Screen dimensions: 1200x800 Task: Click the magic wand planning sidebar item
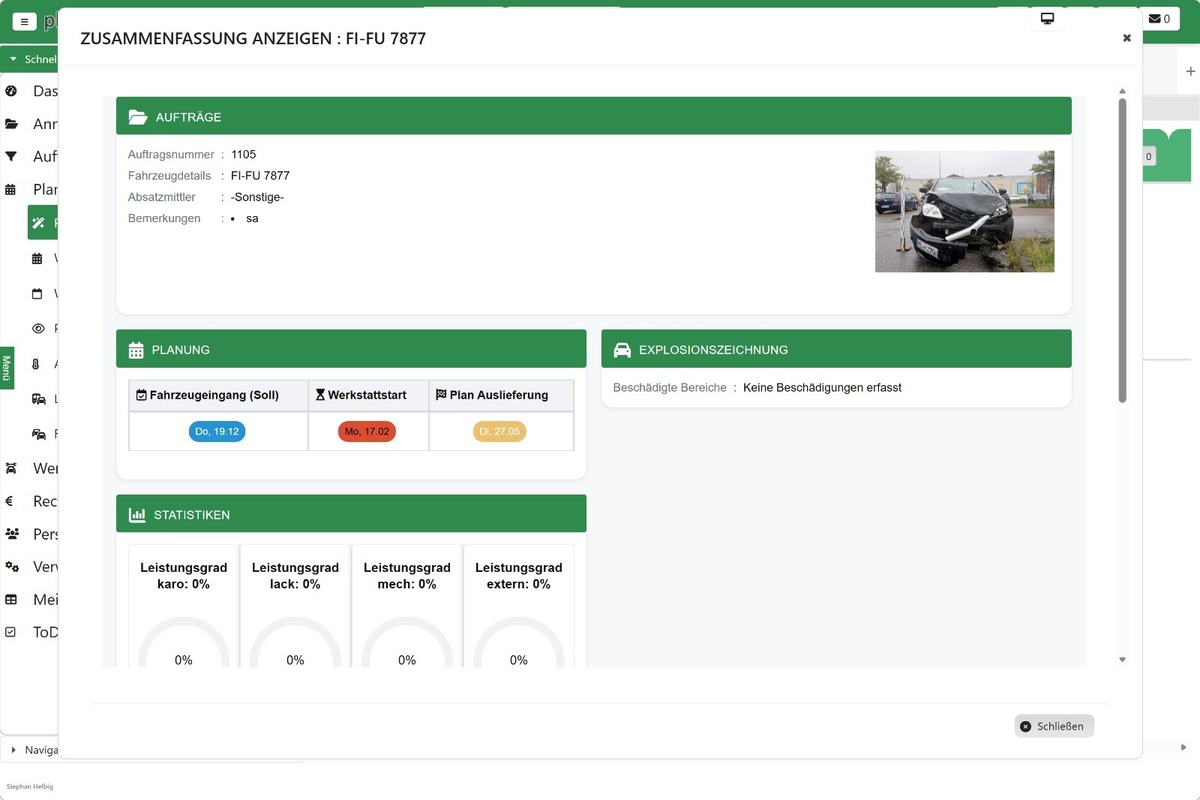[41, 223]
